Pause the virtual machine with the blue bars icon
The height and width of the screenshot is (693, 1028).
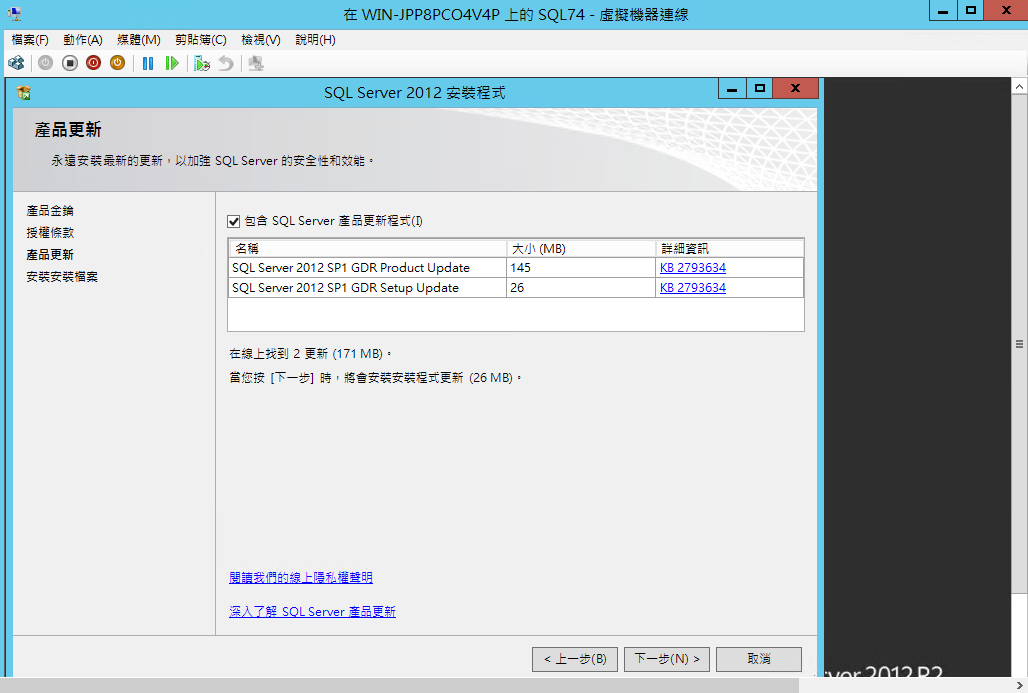148,63
